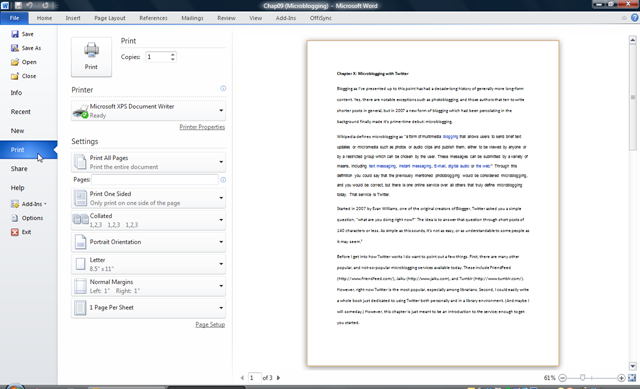Click the Options icon in the sidebar
This screenshot has height=389, width=640.
tap(15, 218)
